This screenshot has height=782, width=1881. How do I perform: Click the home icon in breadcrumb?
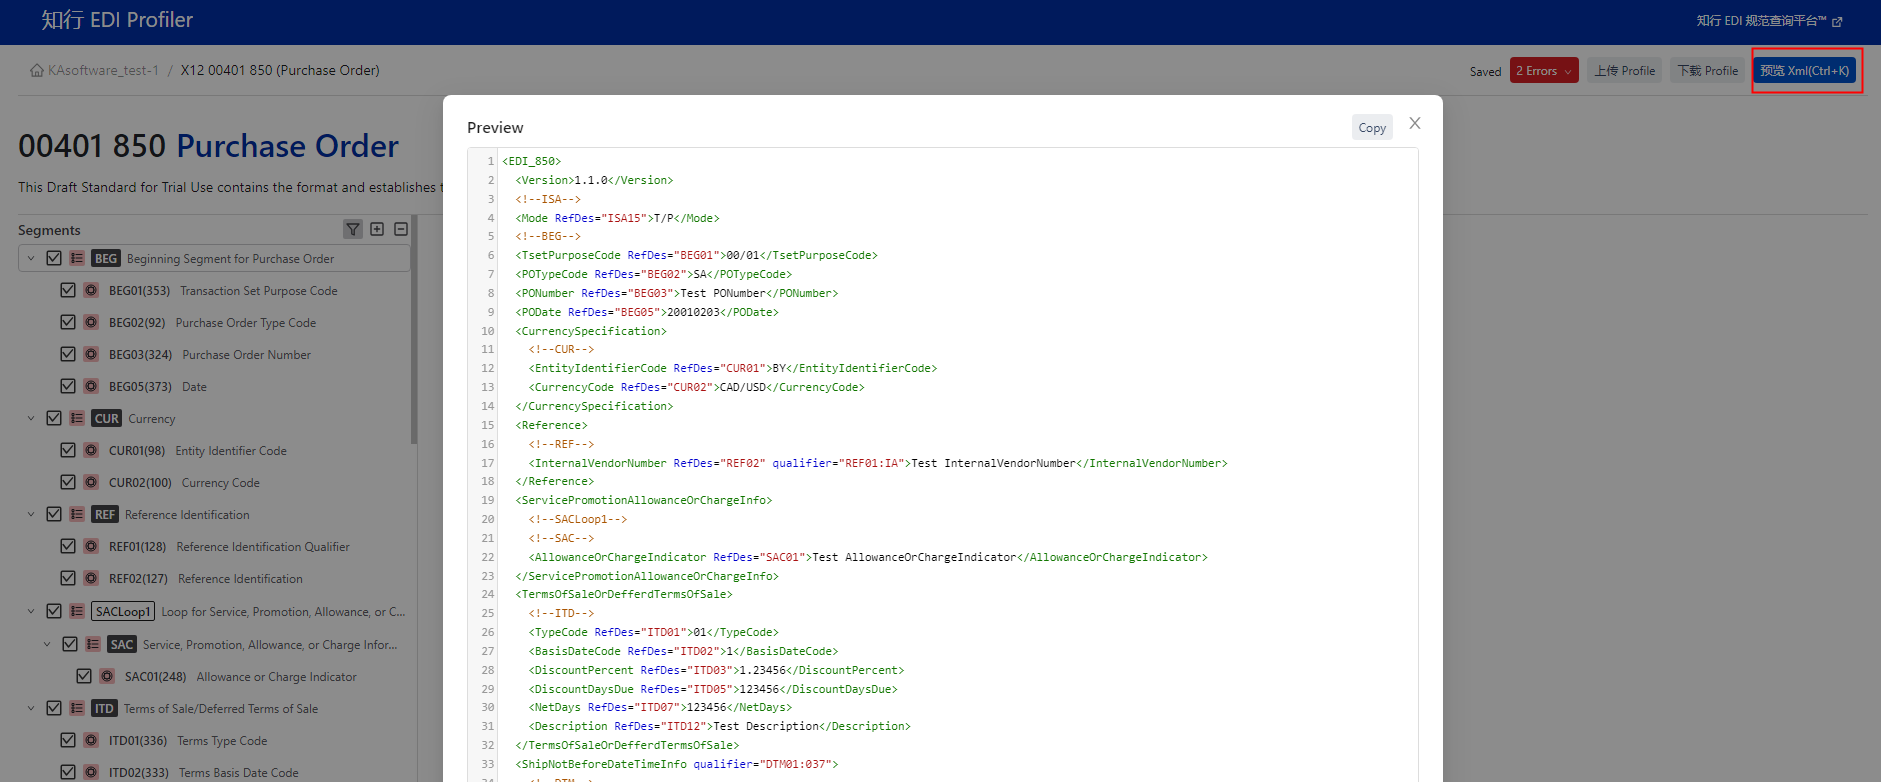click(37, 71)
